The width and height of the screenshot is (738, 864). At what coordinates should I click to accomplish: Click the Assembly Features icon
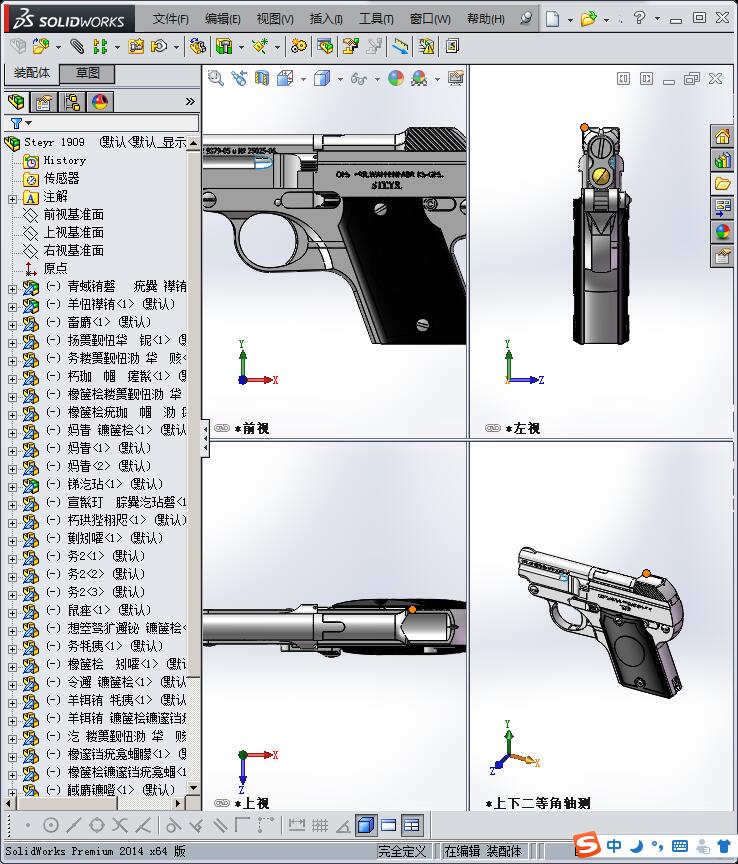[224, 46]
